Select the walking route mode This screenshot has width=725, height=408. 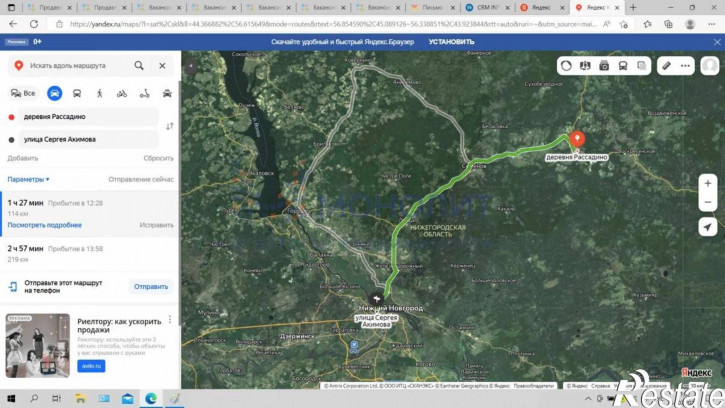pos(99,93)
